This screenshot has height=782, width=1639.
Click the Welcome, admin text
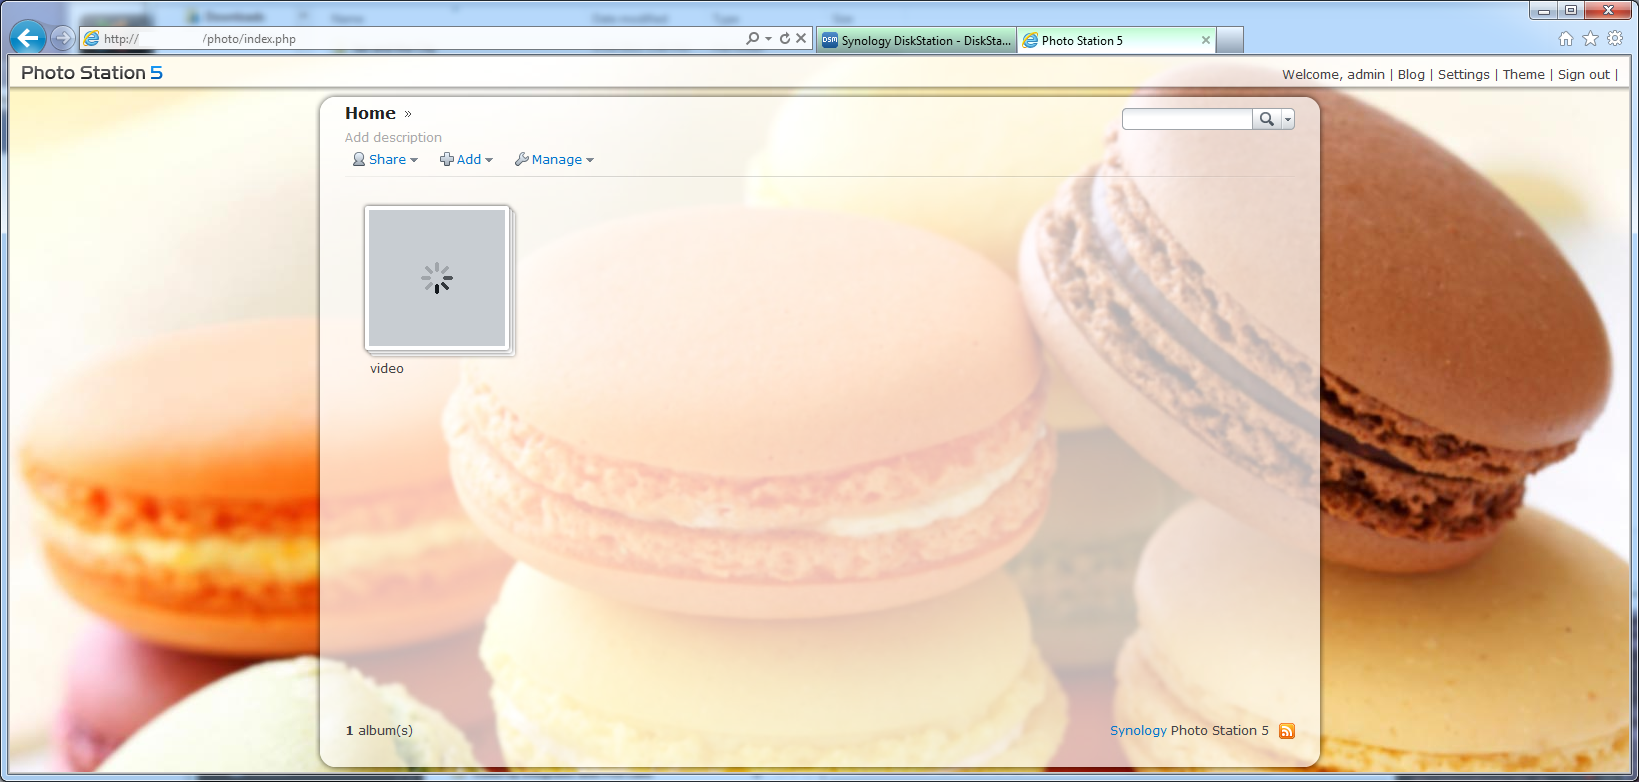[x=1333, y=75]
